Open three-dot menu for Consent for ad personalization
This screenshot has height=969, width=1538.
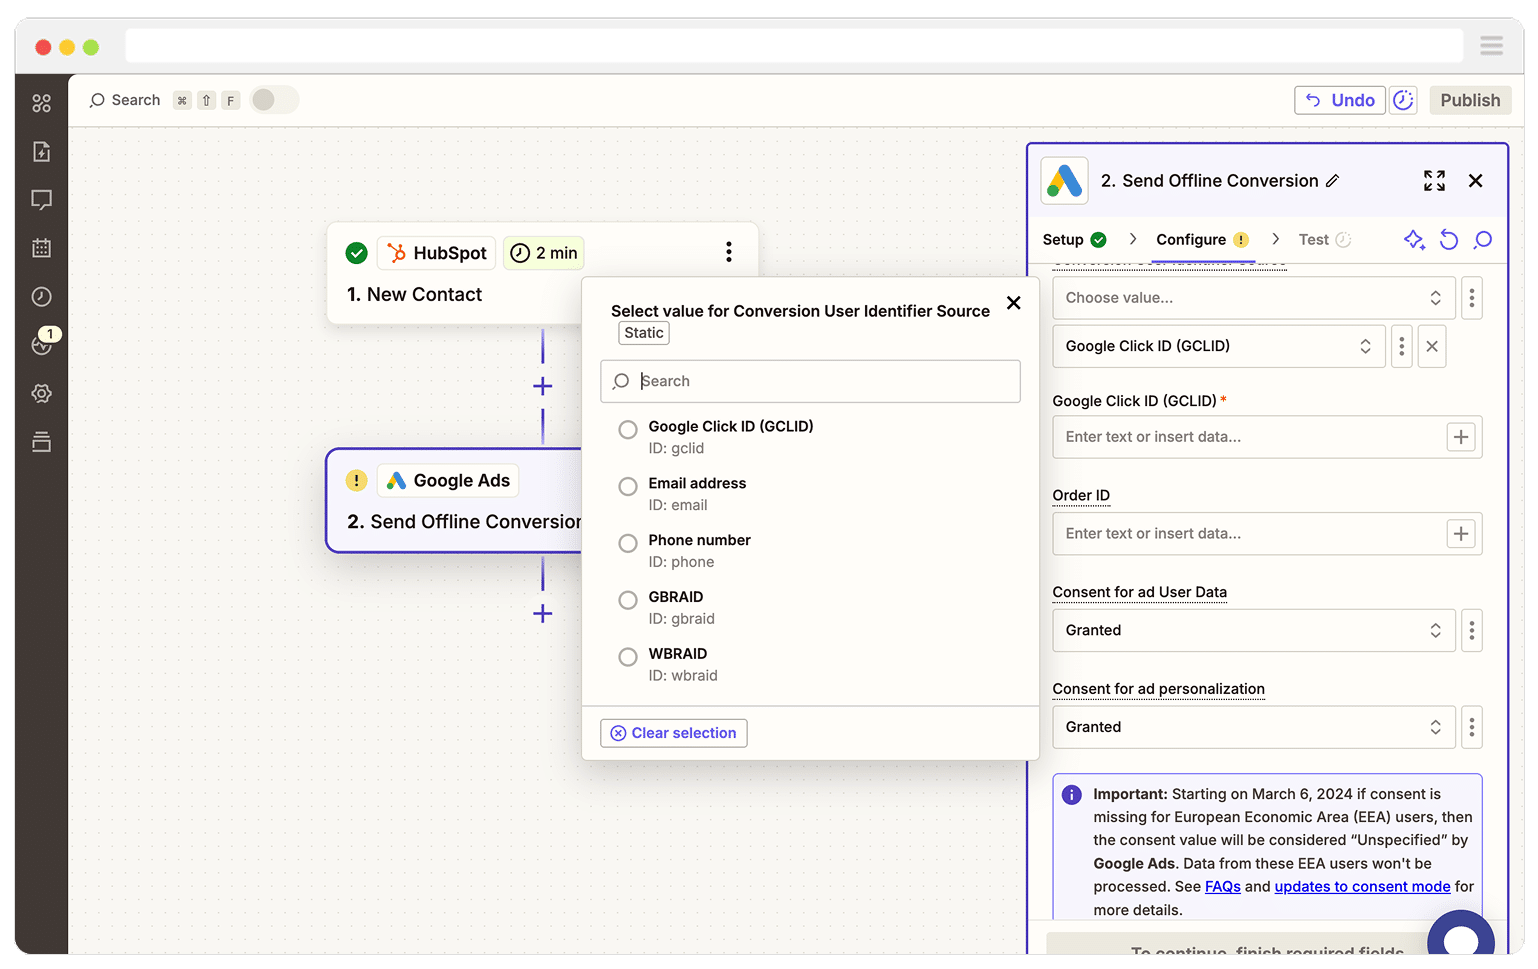click(x=1471, y=727)
